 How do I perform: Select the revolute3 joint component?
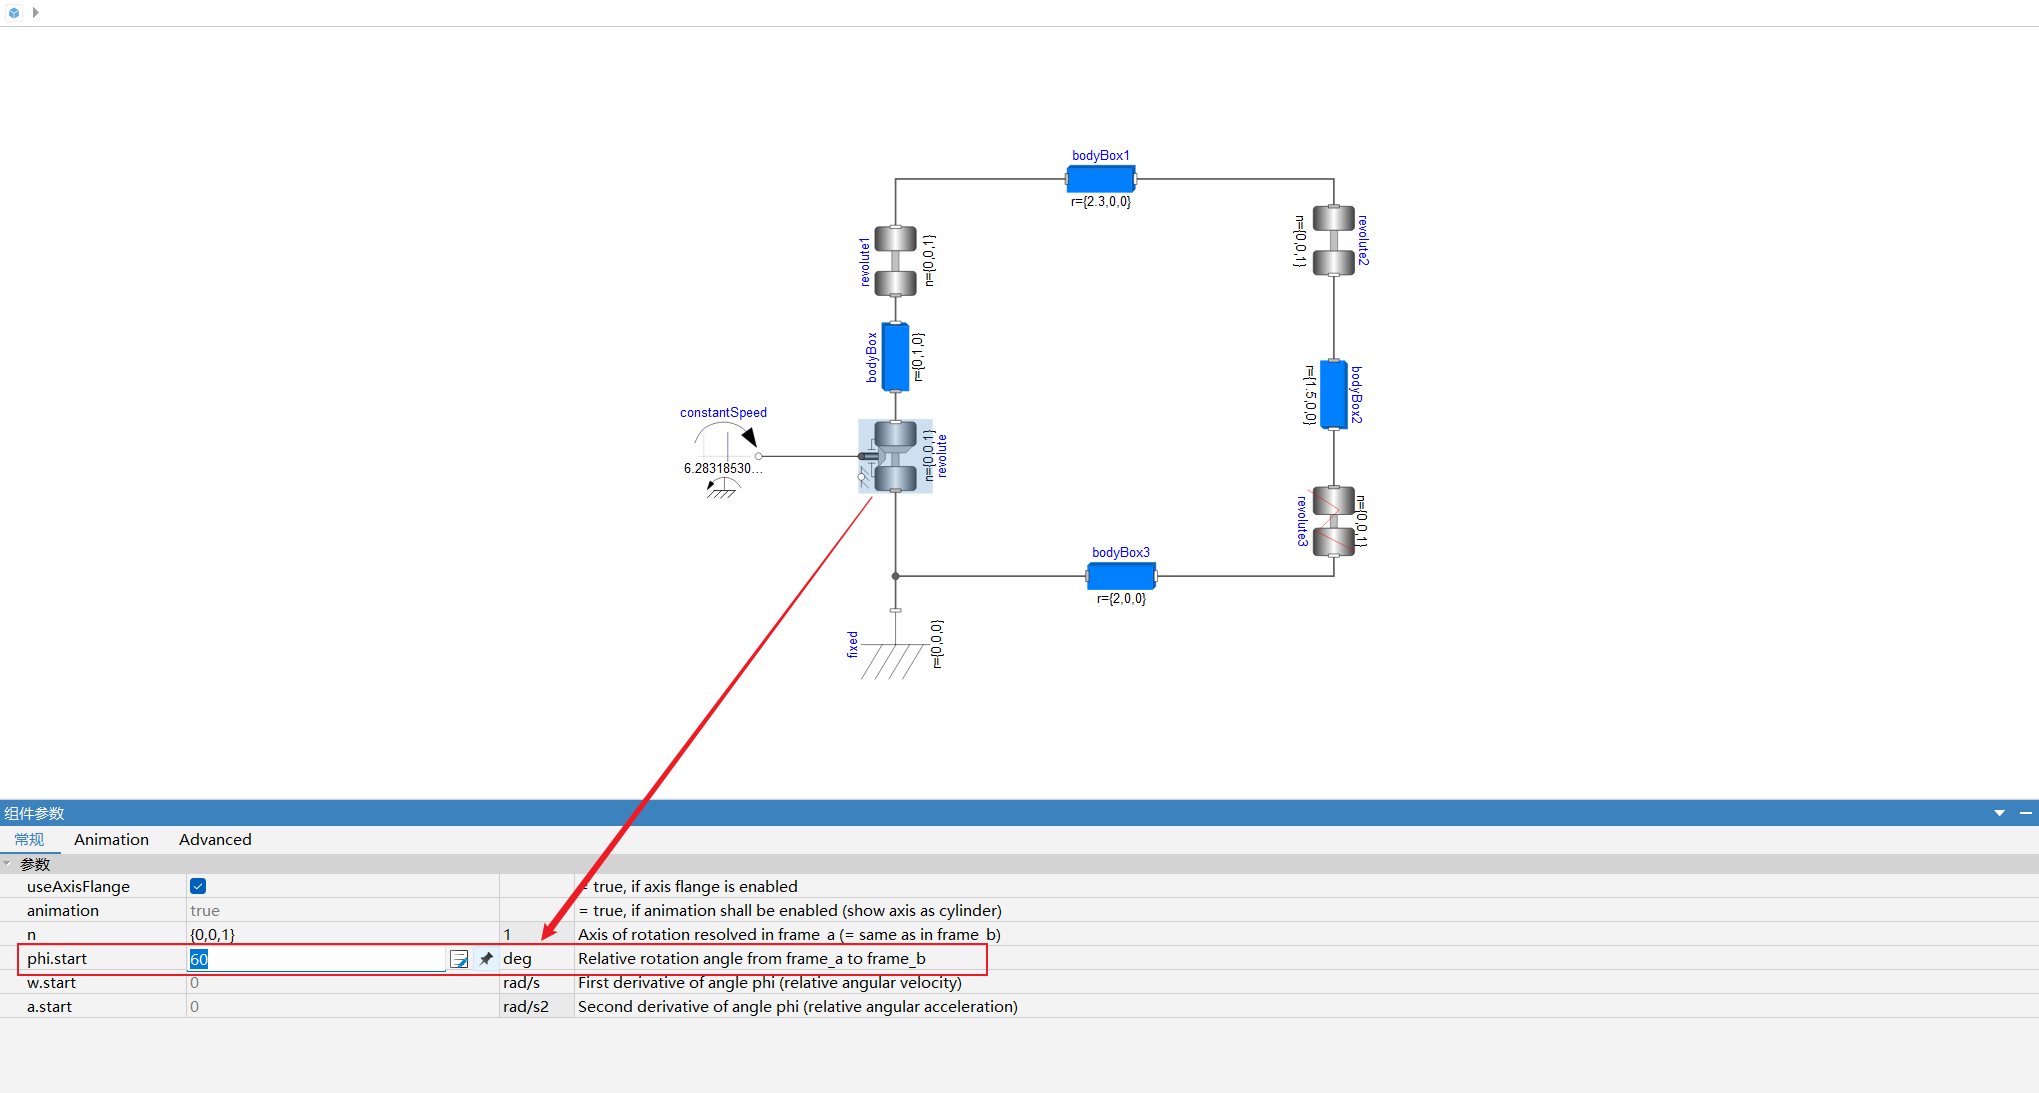pos(1333,521)
